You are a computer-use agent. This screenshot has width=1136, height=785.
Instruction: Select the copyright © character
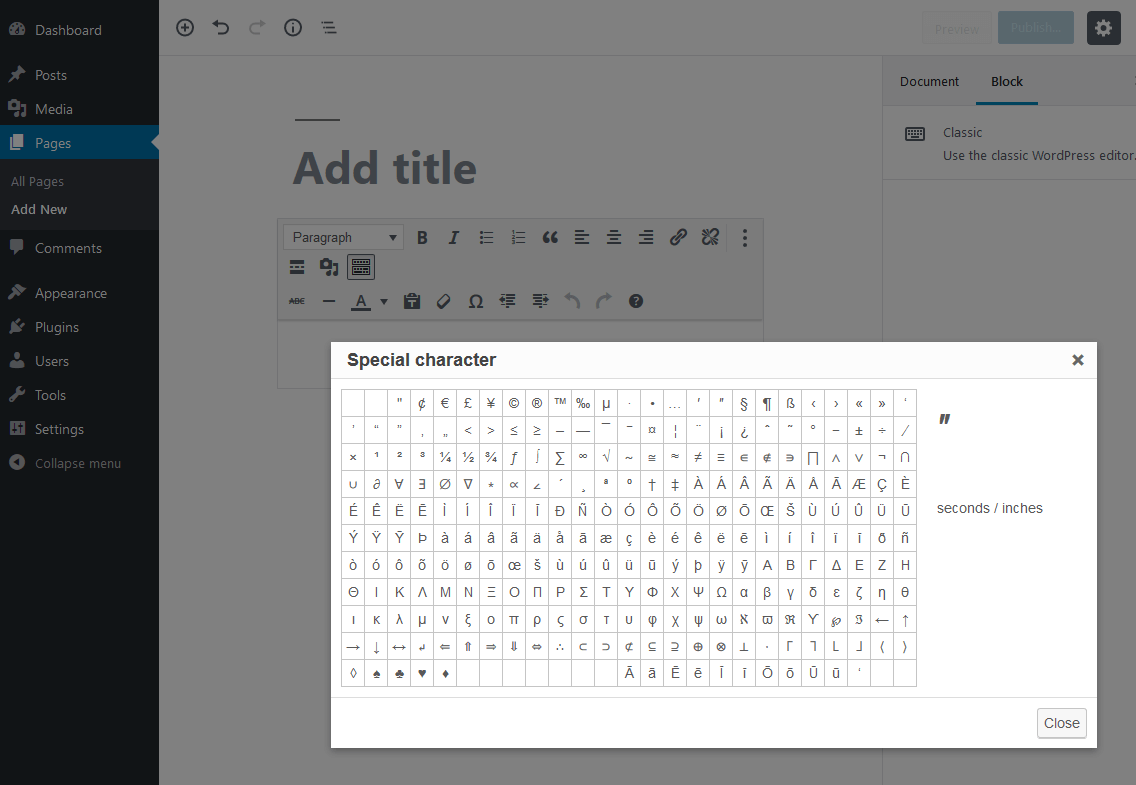pos(514,403)
